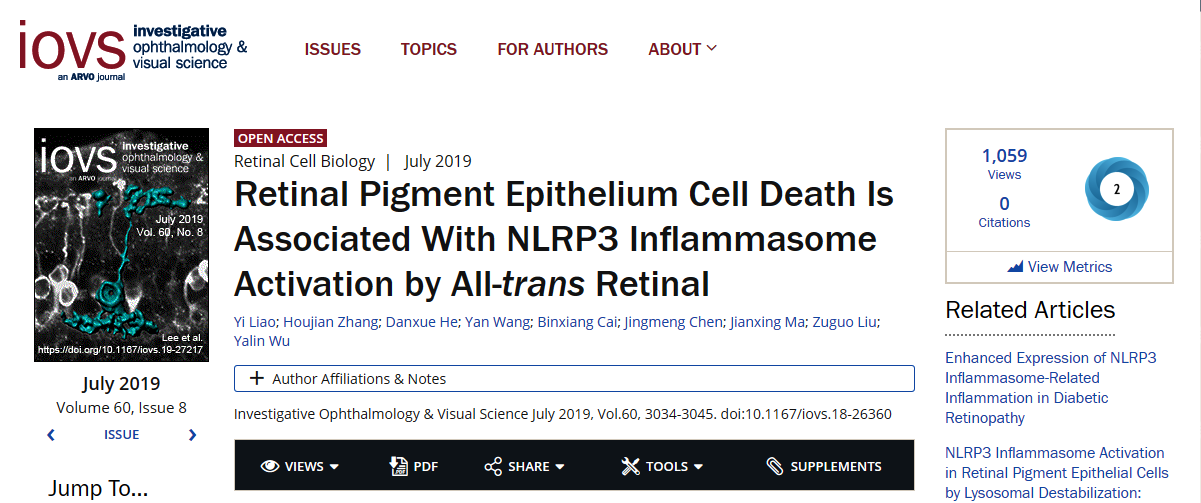Expand Author Affiliations & Notes
The width and height of the screenshot is (1201, 503).
pos(574,379)
